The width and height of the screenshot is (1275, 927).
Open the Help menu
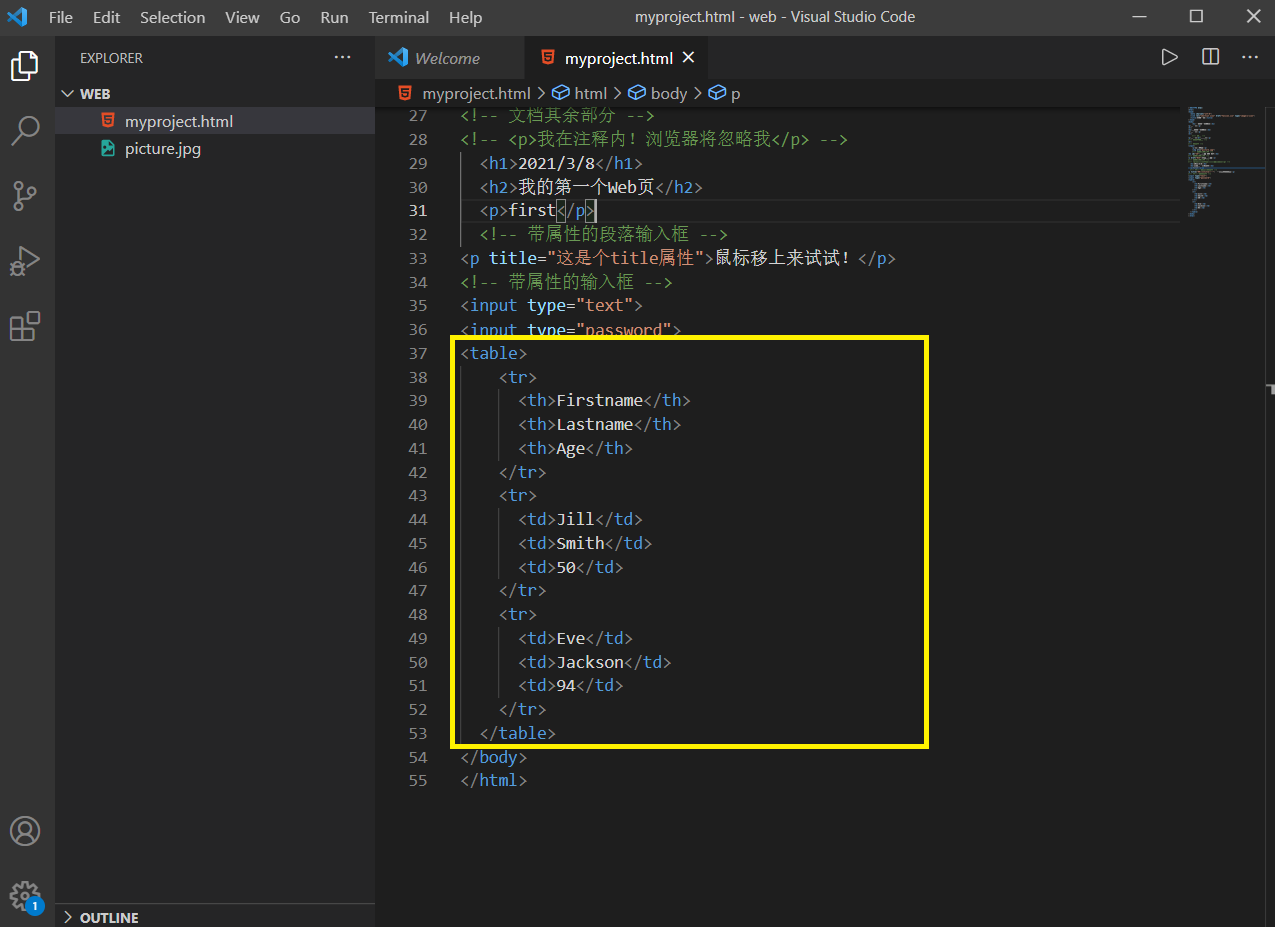pos(465,17)
